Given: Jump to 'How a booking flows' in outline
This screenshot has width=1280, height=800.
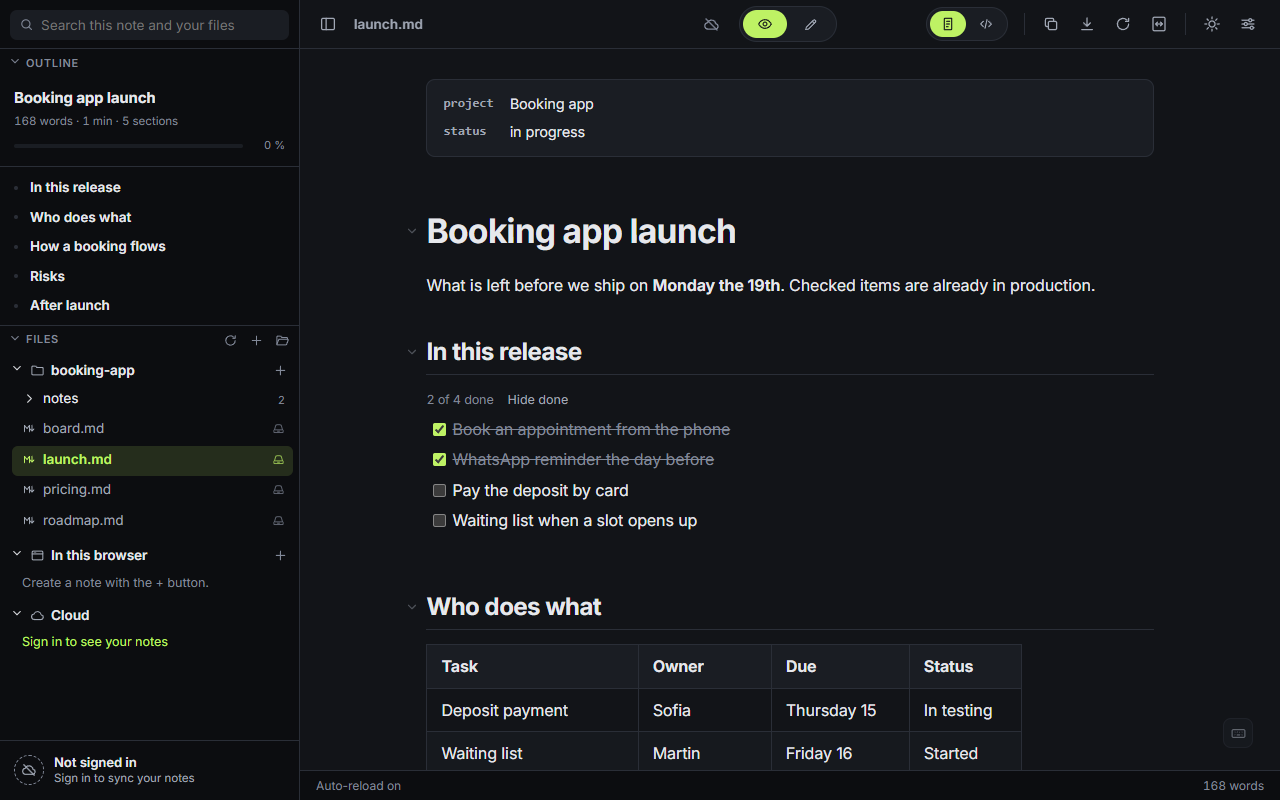Looking at the screenshot, I should pos(98,246).
